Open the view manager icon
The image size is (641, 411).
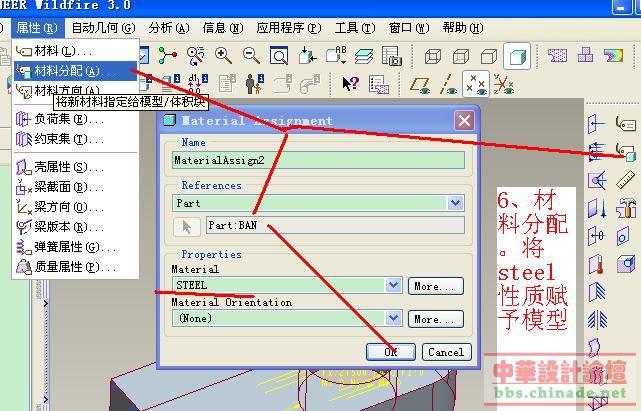(x=391, y=56)
